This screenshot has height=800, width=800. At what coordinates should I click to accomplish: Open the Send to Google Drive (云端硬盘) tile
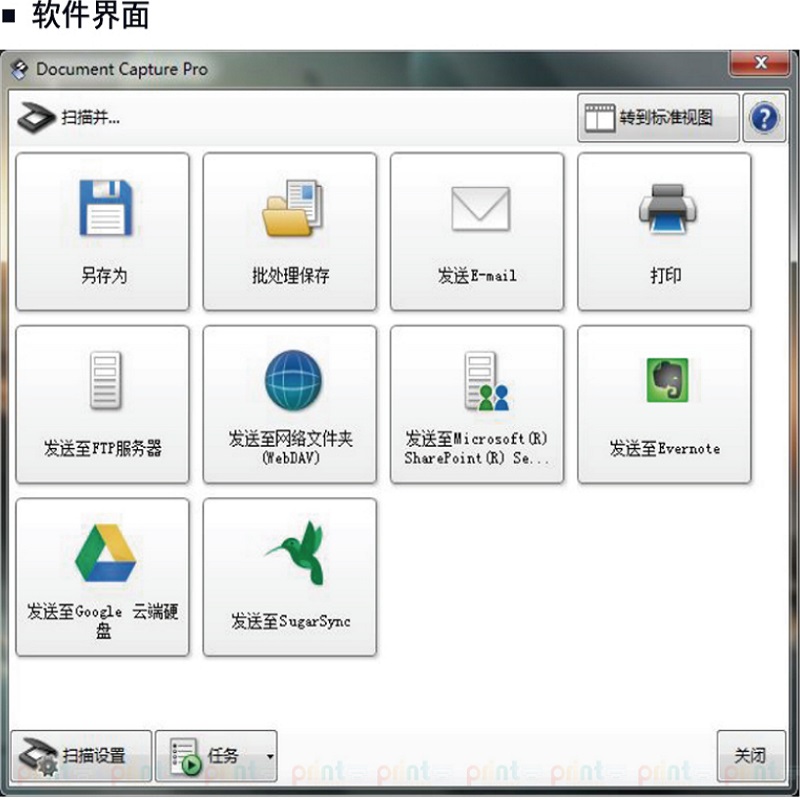(103, 578)
